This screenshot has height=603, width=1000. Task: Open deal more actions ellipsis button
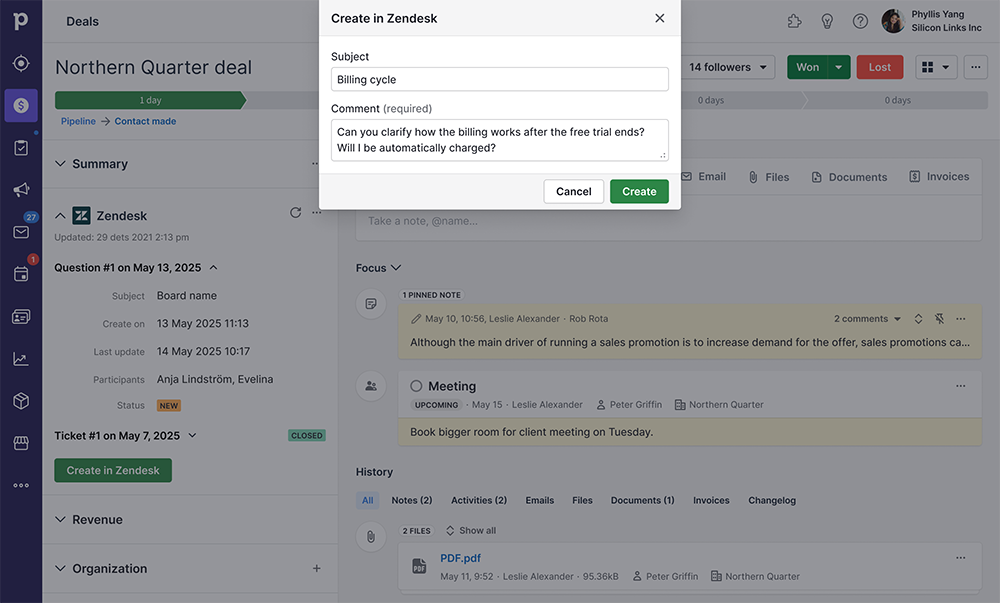pyautogui.click(x=975, y=67)
